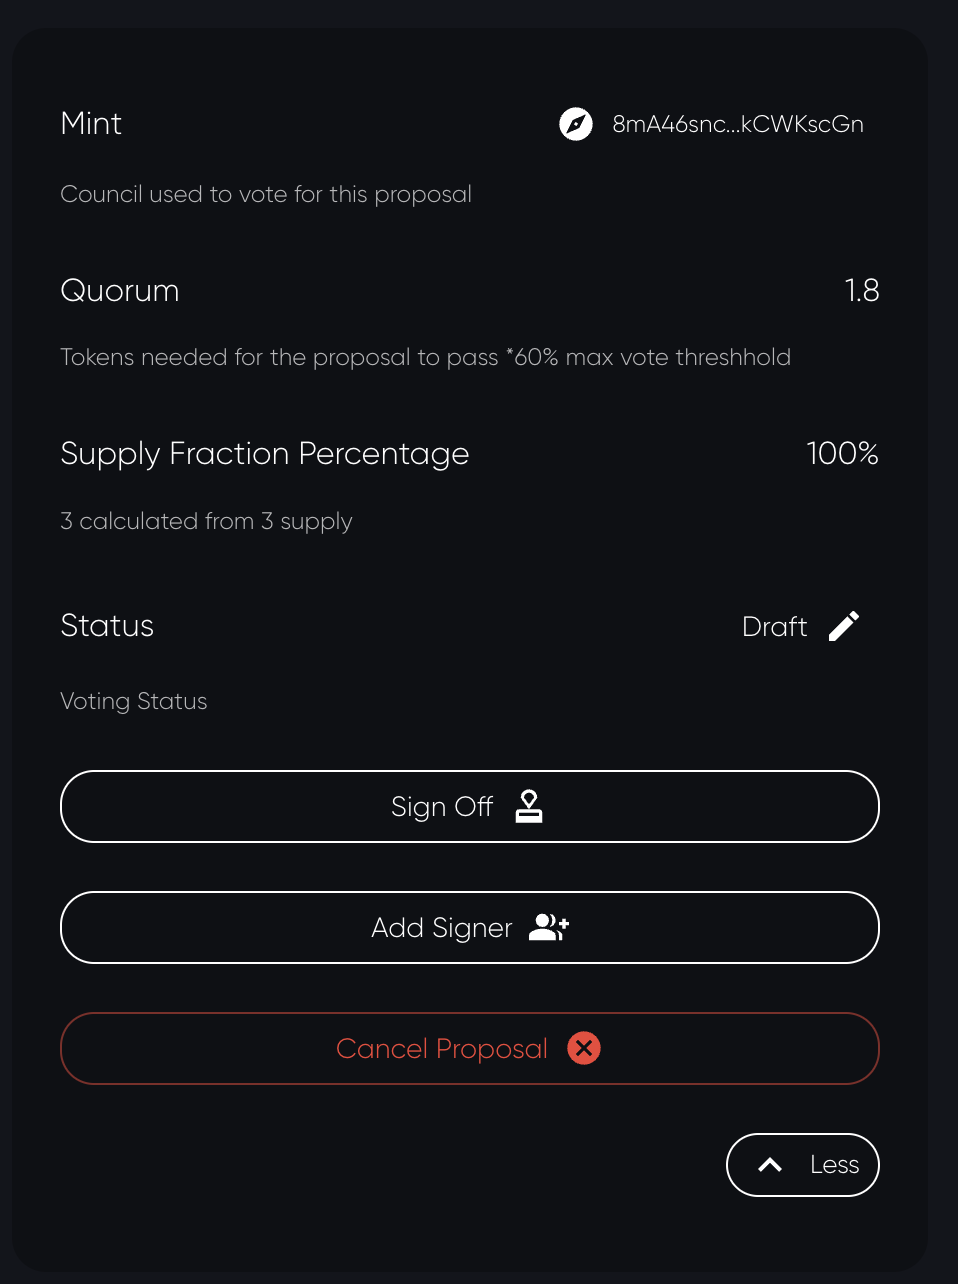Click the Quorum heading

coord(120,291)
